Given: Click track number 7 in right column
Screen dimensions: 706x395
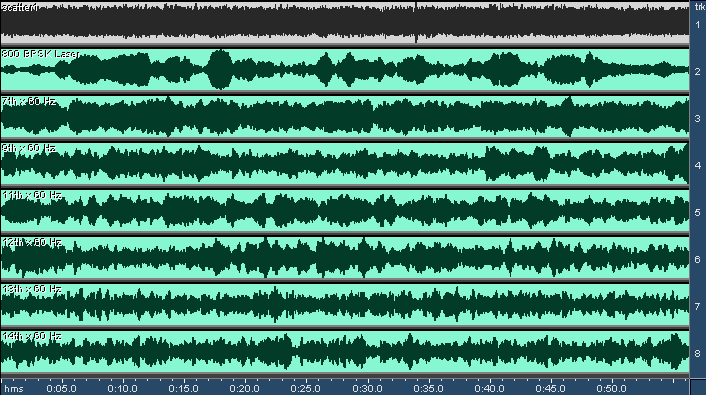Looking at the screenshot, I should pos(698,306).
